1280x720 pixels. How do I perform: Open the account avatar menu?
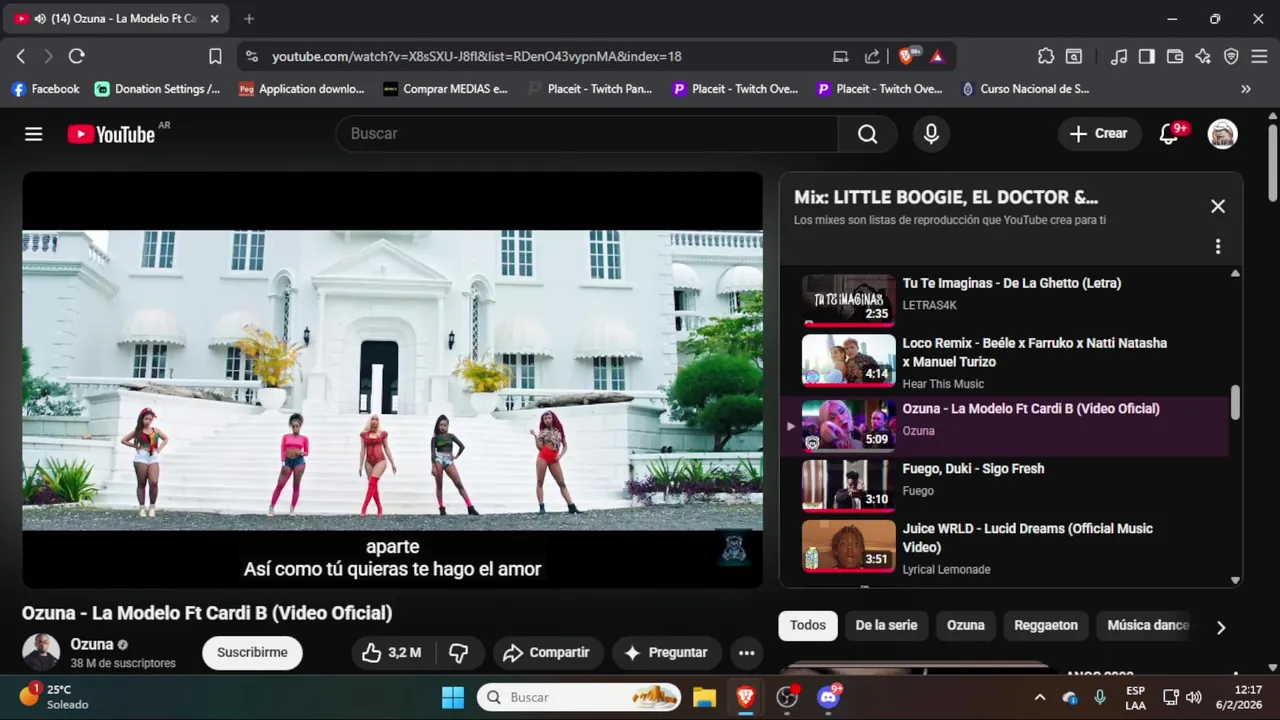[1222, 134]
